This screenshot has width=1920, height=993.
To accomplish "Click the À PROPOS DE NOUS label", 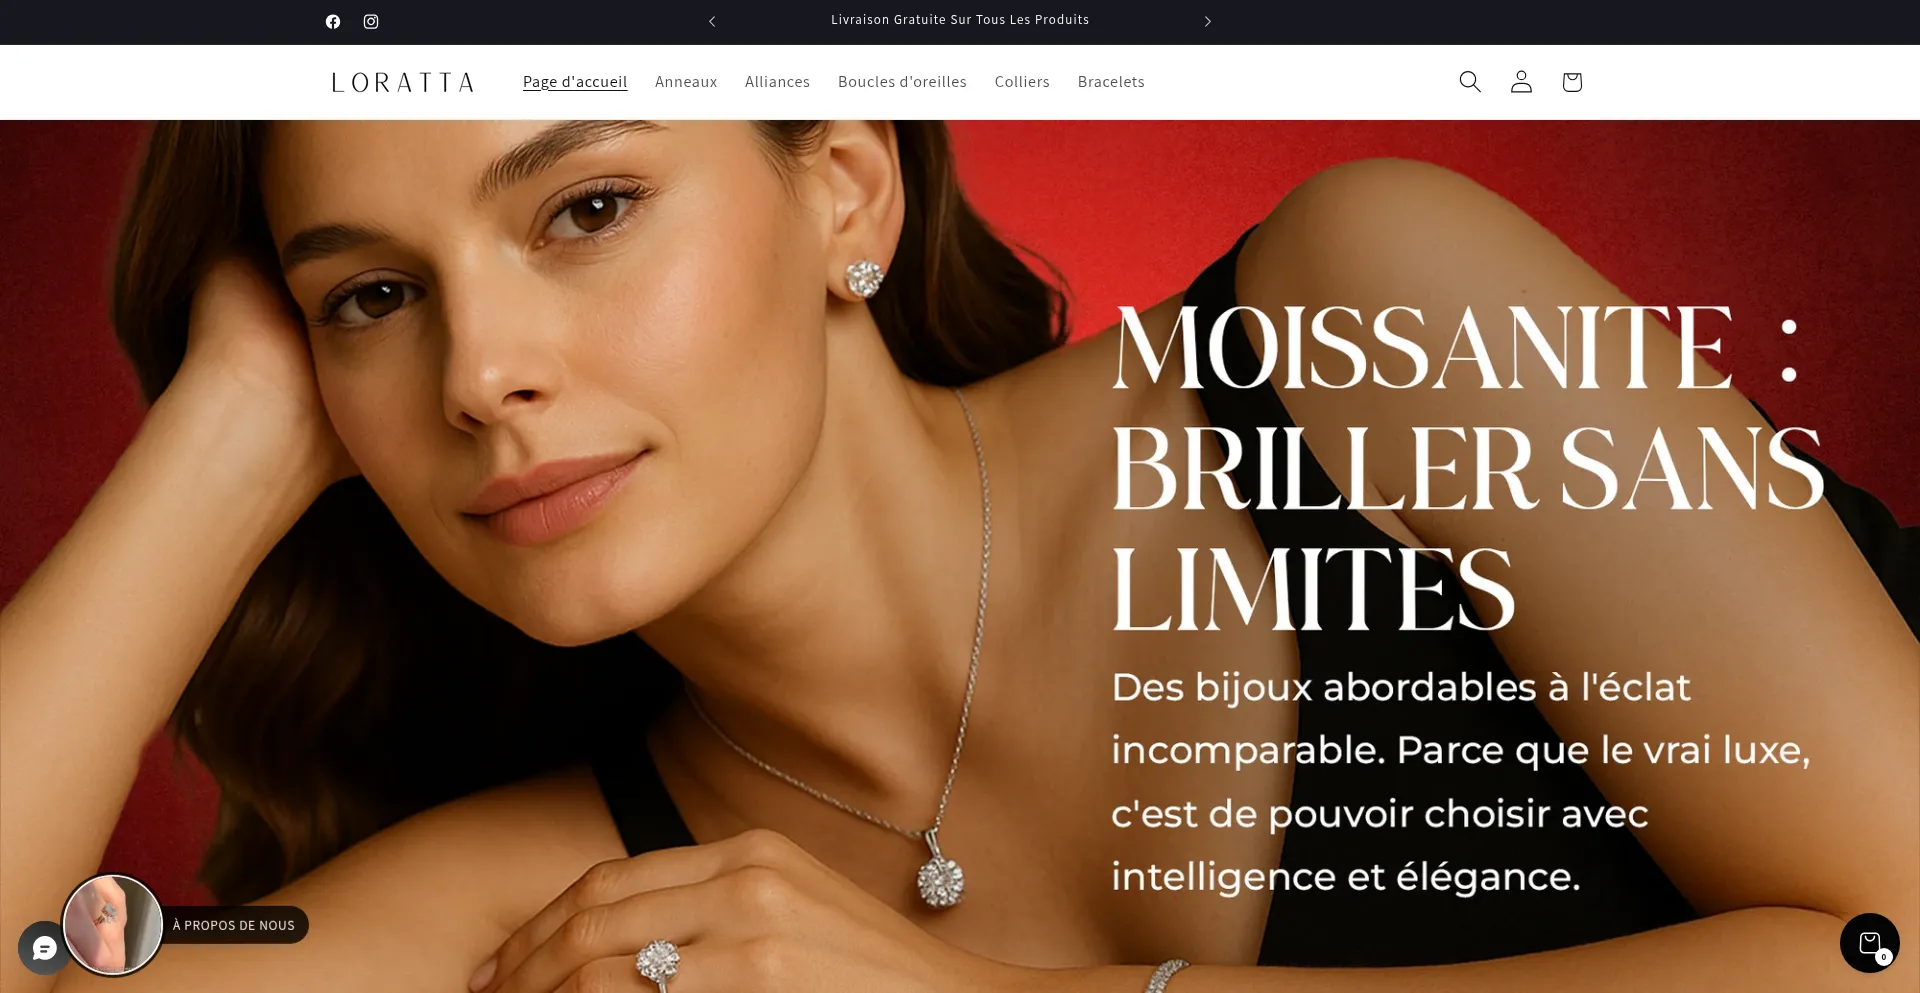I will (234, 925).
